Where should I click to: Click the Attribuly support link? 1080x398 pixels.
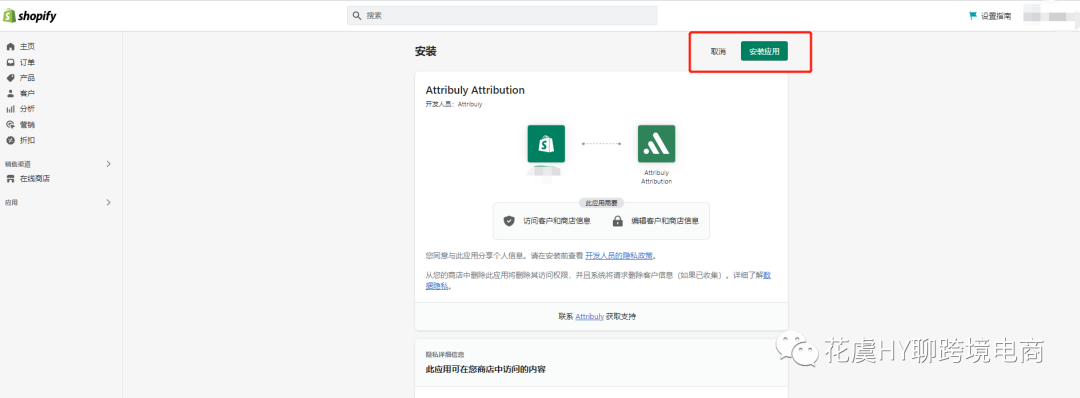(590, 317)
